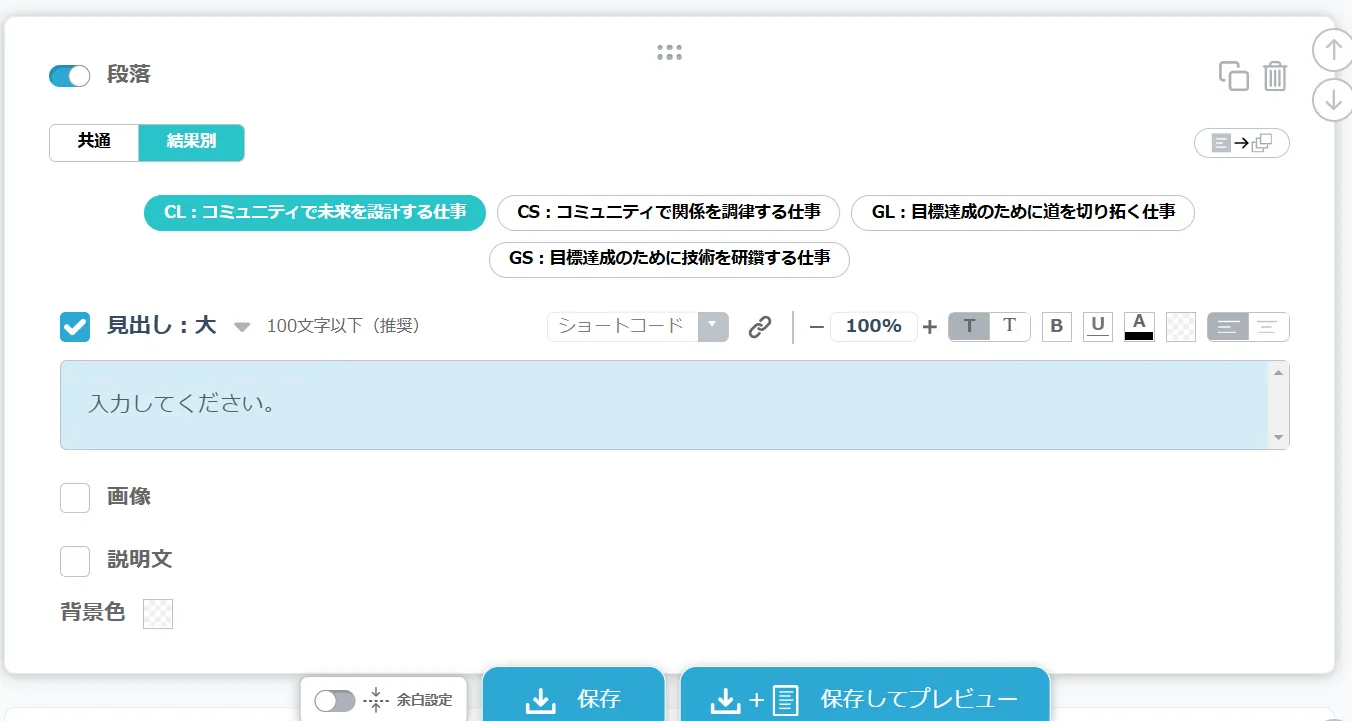The width and height of the screenshot is (1352, 721).
Task: Enable the 画像 checkbox
Action: [x=75, y=497]
